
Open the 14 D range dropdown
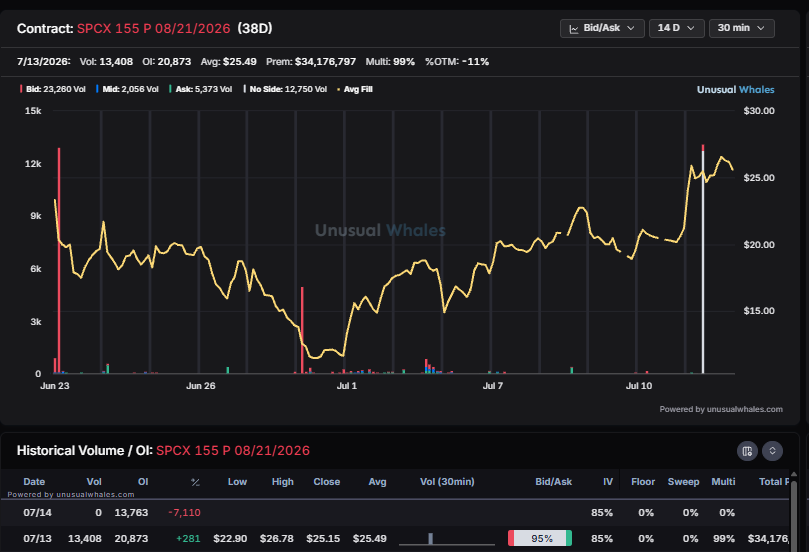click(x=676, y=28)
